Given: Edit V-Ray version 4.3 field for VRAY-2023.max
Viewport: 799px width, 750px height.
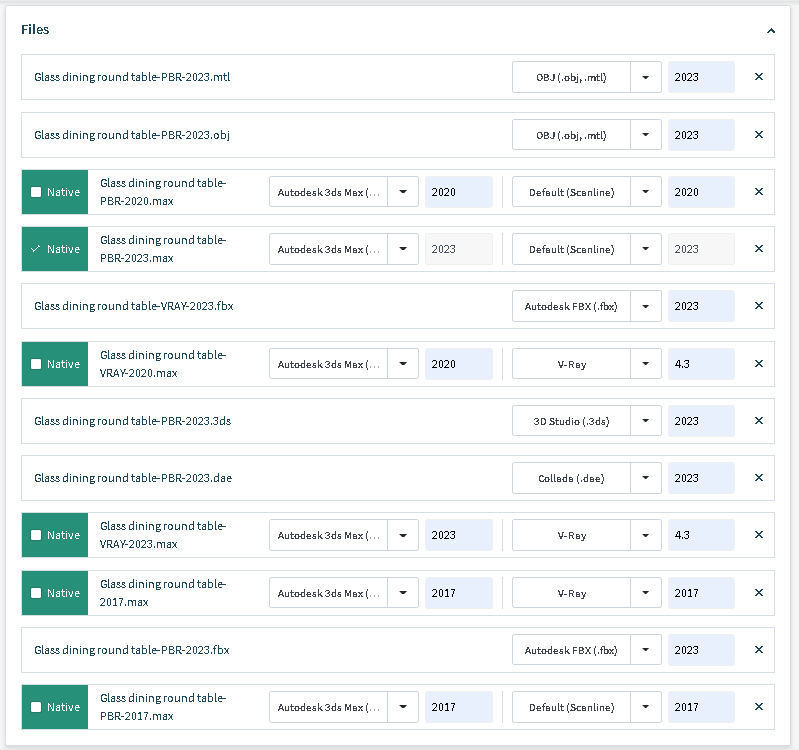Looking at the screenshot, I should [x=700, y=535].
